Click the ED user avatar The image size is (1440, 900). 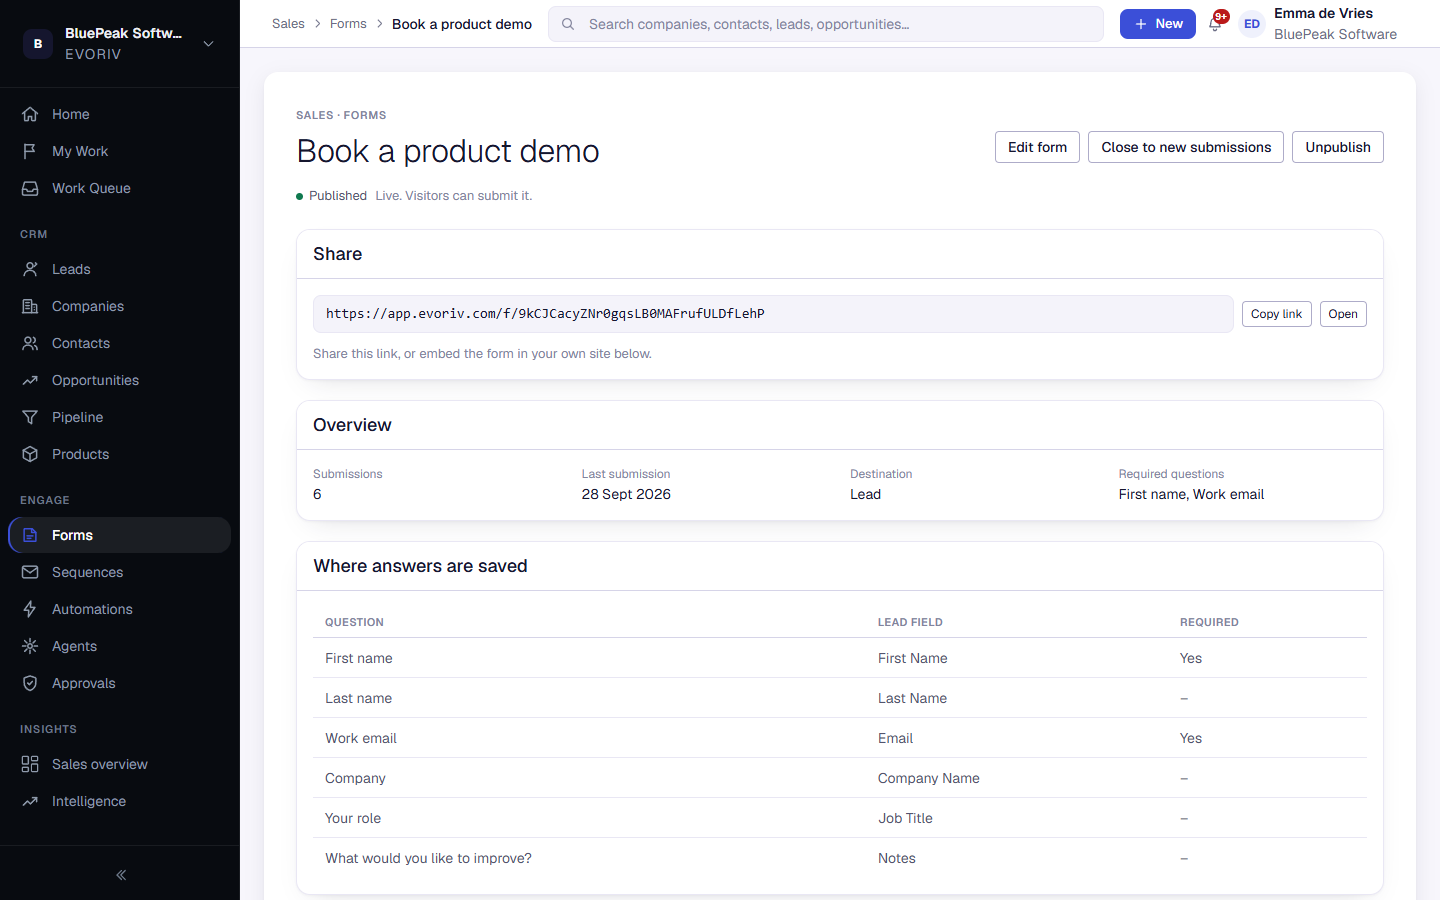[x=1252, y=24]
